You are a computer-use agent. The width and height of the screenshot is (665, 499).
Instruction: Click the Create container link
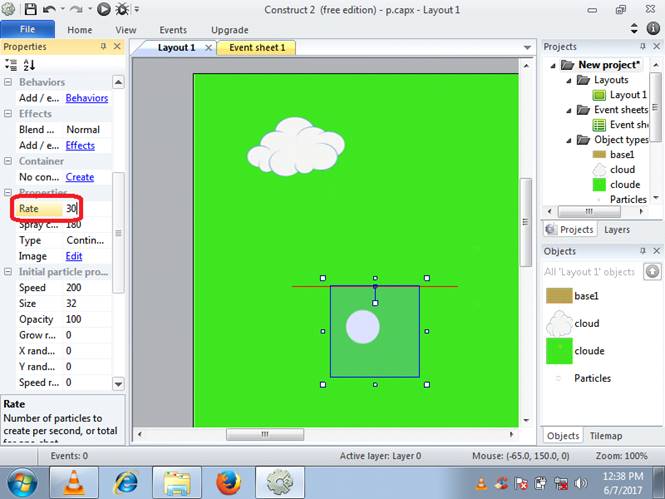(x=80, y=177)
